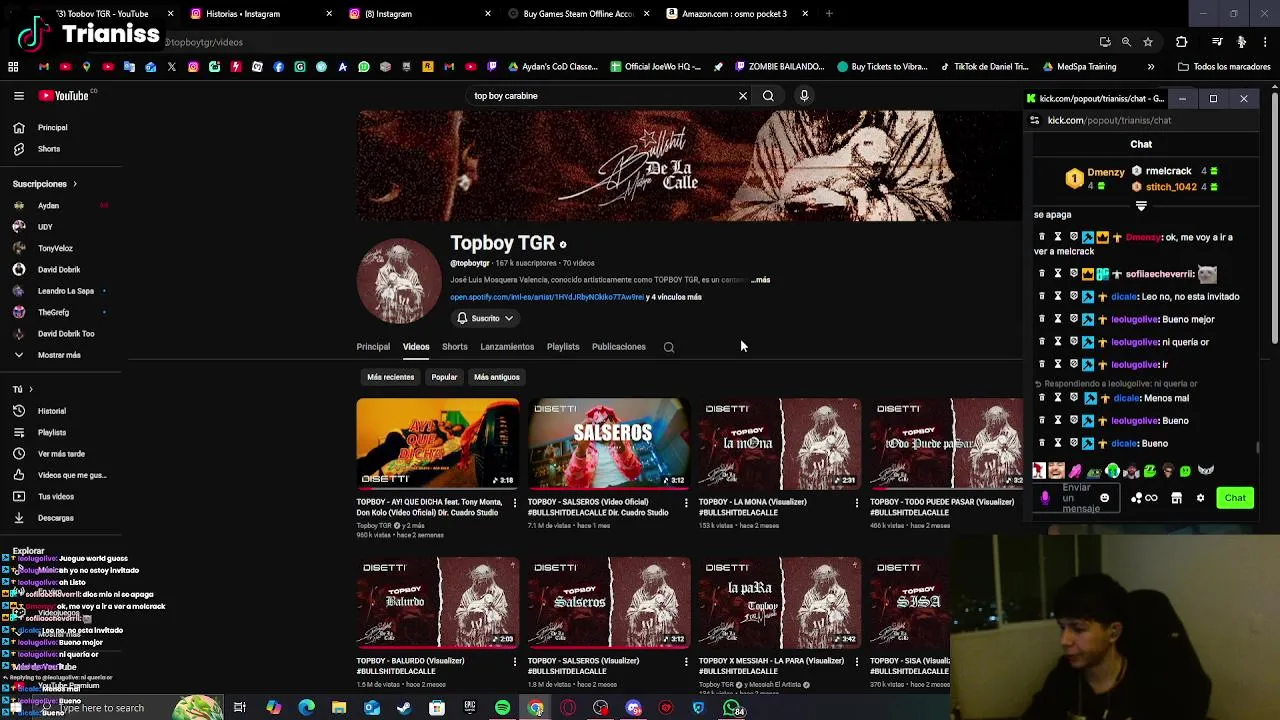Open Kick chat shop icon
The image size is (1280, 720).
click(x=1176, y=498)
